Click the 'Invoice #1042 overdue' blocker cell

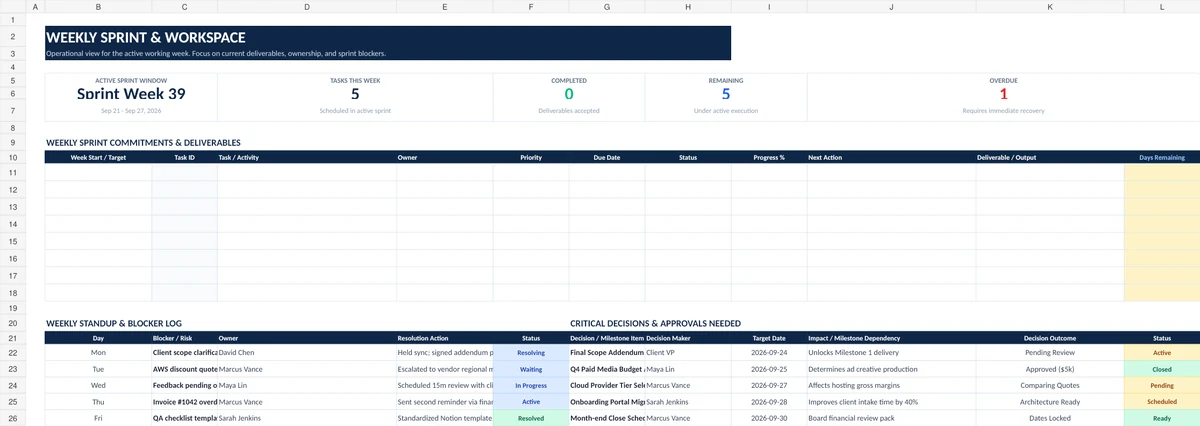[x=185, y=402]
